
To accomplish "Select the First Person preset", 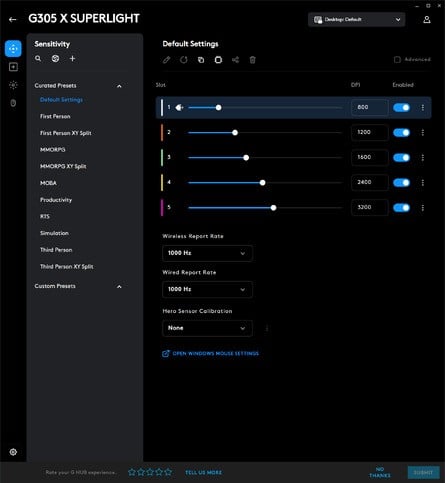I will click(x=55, y=116).
